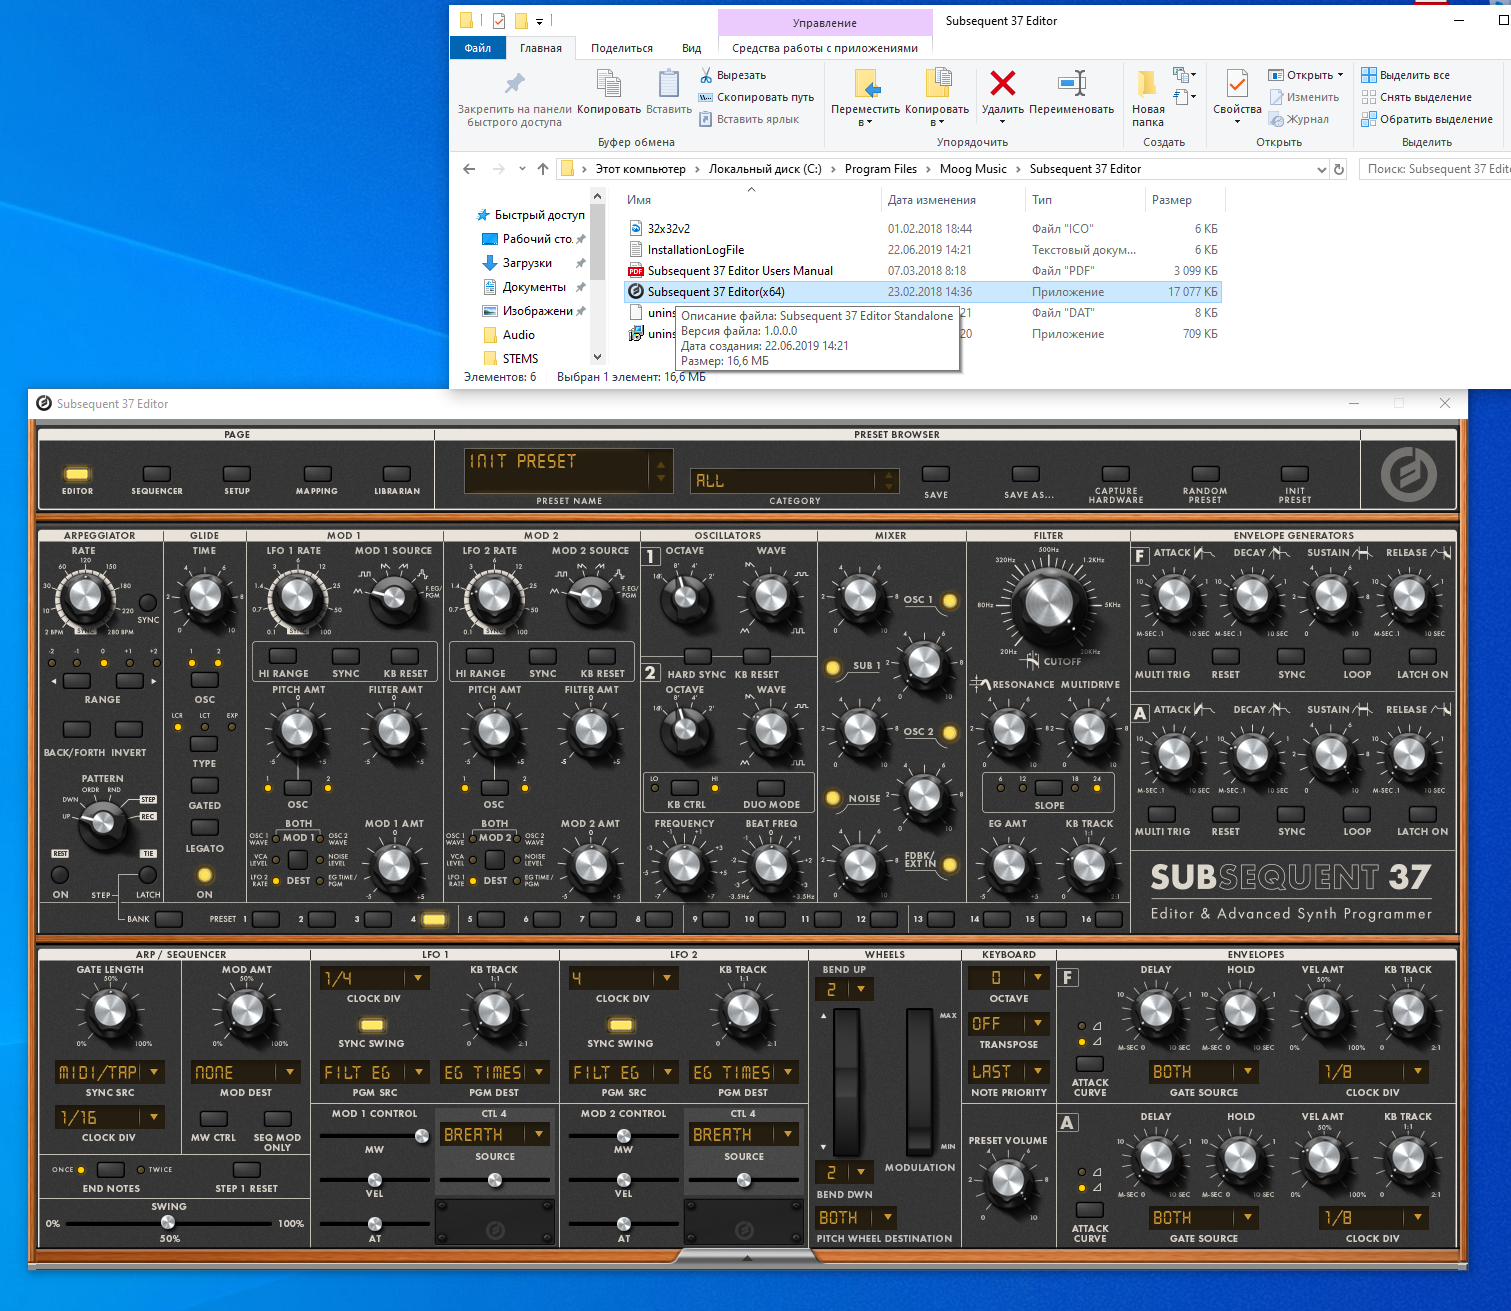The height and width of the screenshot is (1311, 1511).
Task: Select the Subsequent 37 Editors Manual file
Action: point(739,271)
